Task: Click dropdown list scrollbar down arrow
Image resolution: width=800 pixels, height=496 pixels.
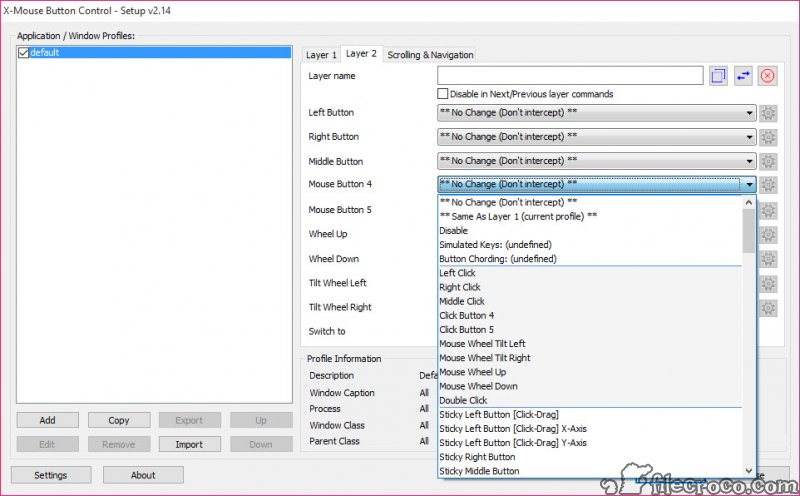Action: 748,471
